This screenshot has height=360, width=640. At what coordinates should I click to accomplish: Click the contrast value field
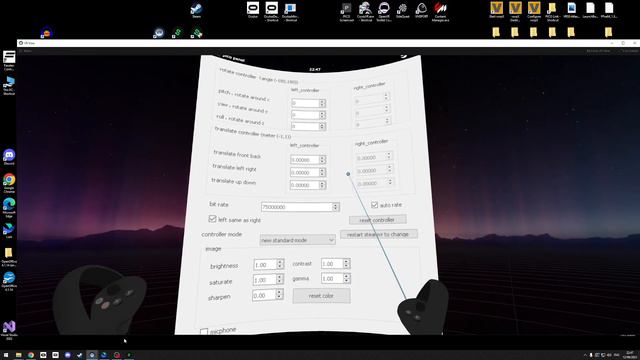coord(332,264)
